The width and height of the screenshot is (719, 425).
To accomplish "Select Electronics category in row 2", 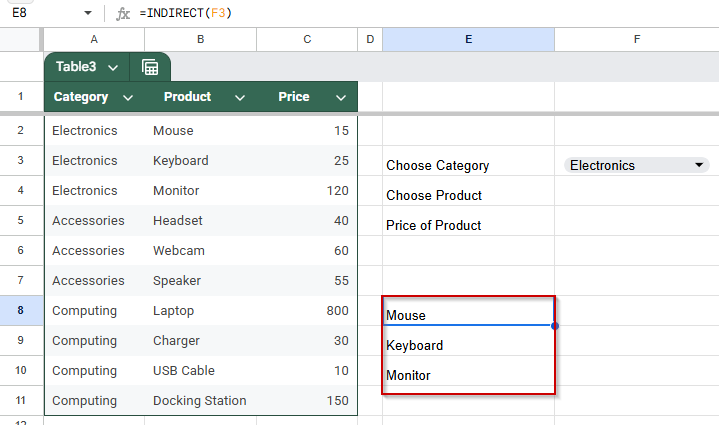I will (x=94, y=131).
